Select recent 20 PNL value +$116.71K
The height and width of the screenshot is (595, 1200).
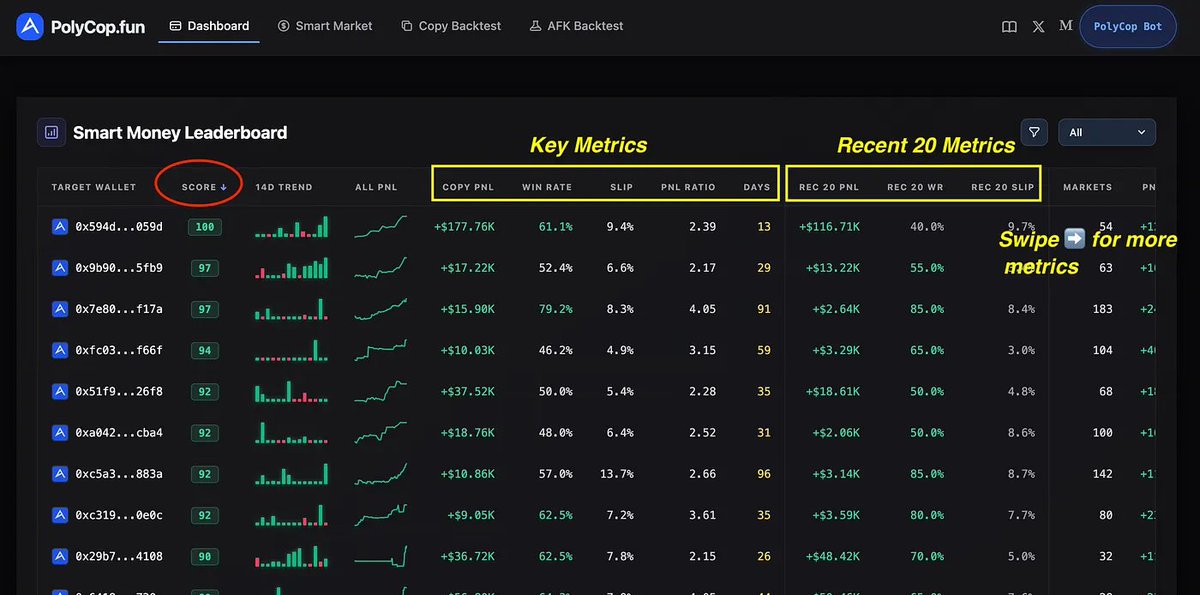point(829,227)
